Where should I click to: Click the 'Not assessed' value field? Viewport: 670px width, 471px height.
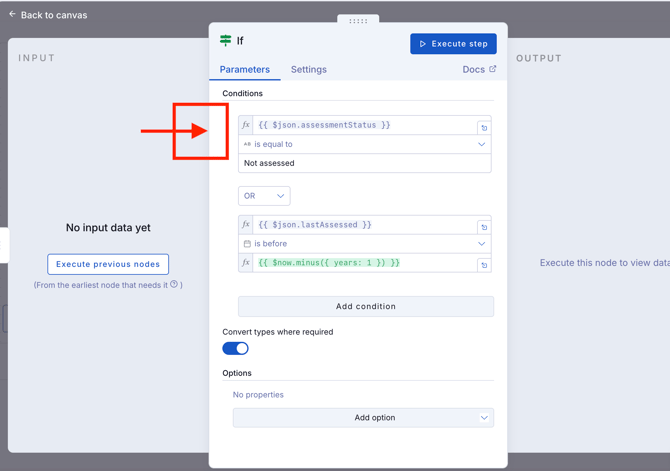pyautogui.click(x=365, y=163)
